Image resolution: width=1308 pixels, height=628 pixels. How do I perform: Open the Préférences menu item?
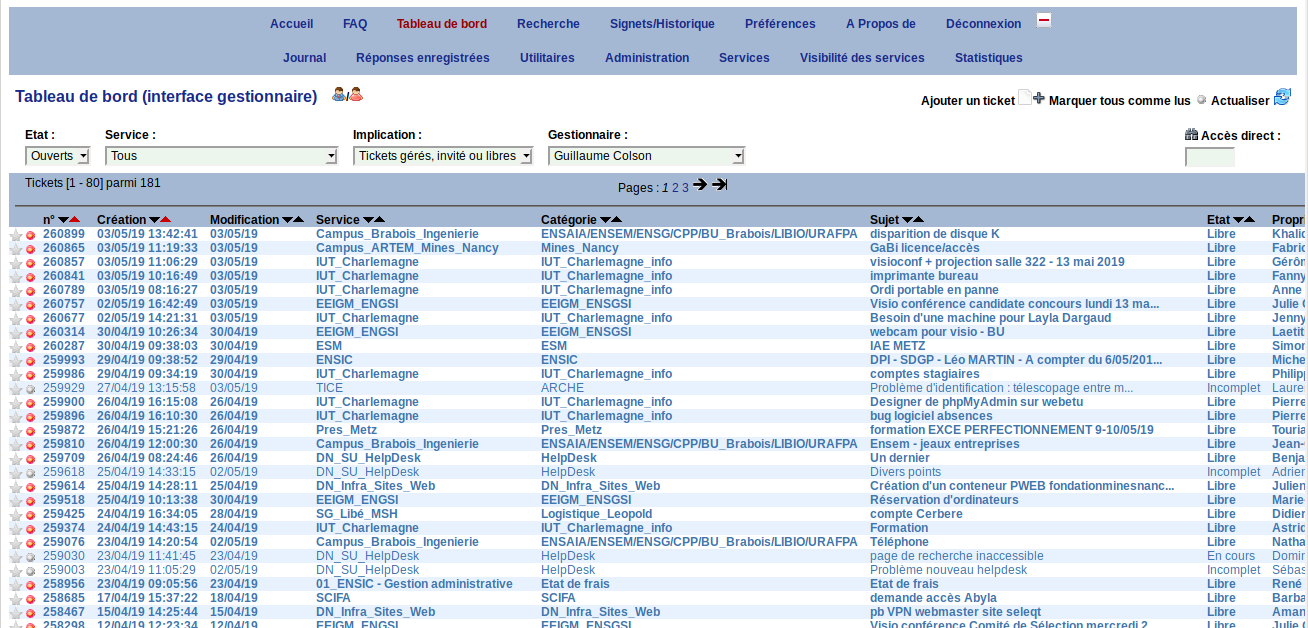coord(780,24)
